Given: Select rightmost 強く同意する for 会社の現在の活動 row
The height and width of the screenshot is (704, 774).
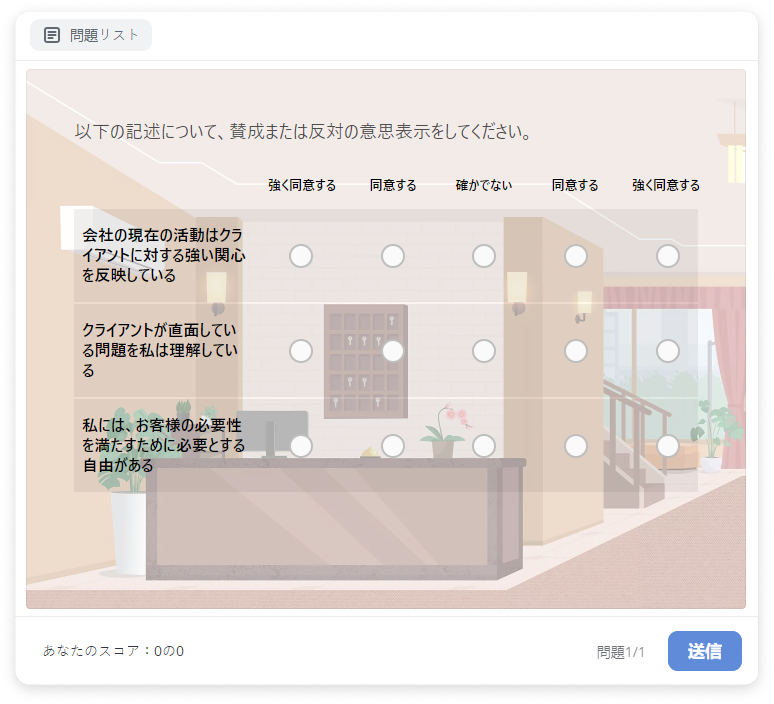Looking at the screenshot, I should pyautogui.click(x=668, y=256).
